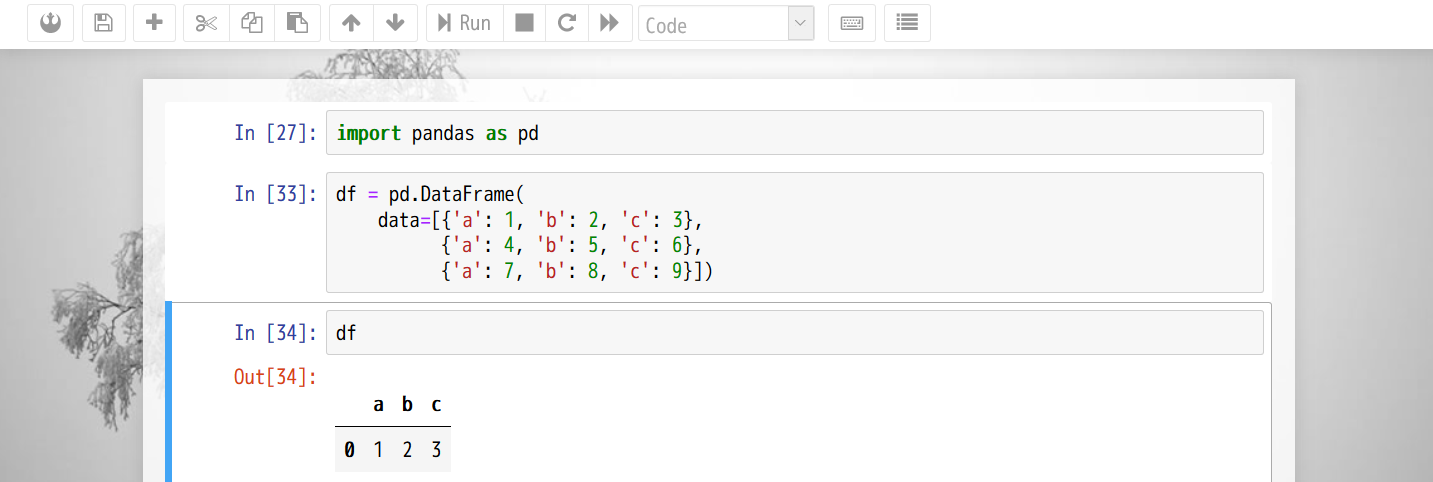
Task: Restart and run all cells
Action: pyautogui.click(x=609, y=23)
